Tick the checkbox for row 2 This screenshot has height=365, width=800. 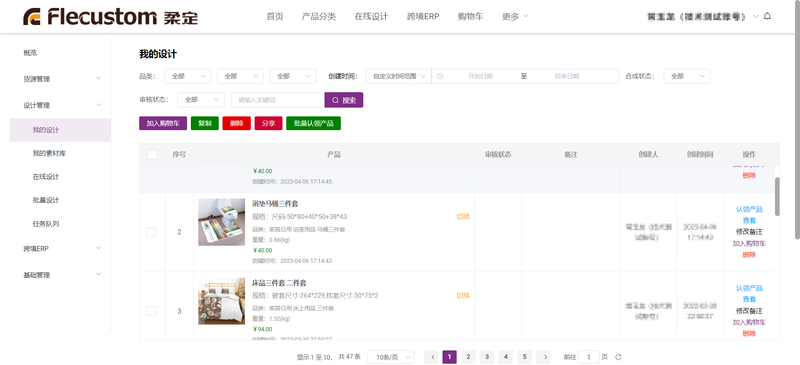(152, 232)
